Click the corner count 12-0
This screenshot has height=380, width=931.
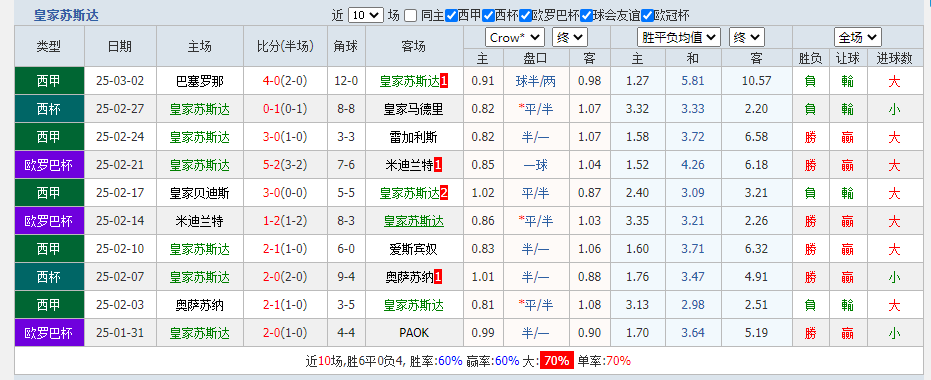[346, 81]
